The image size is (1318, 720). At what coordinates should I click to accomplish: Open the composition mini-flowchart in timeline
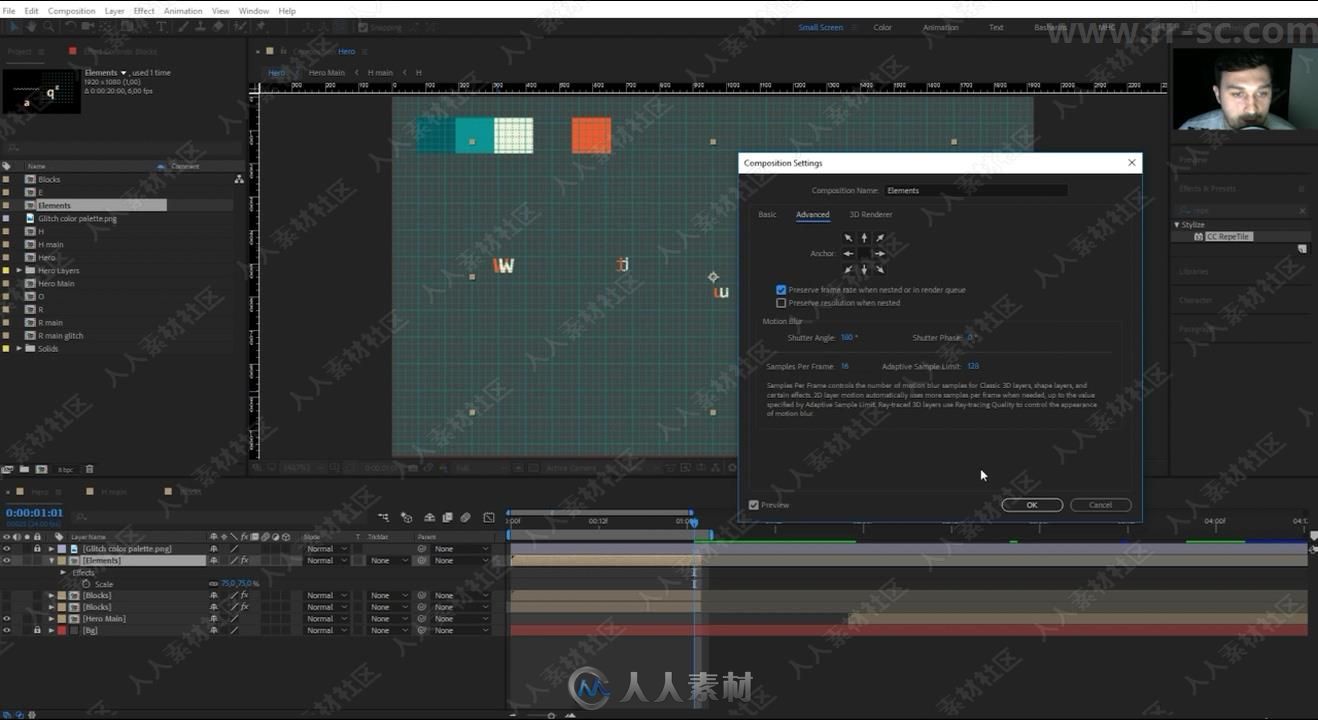pos(384,517)
